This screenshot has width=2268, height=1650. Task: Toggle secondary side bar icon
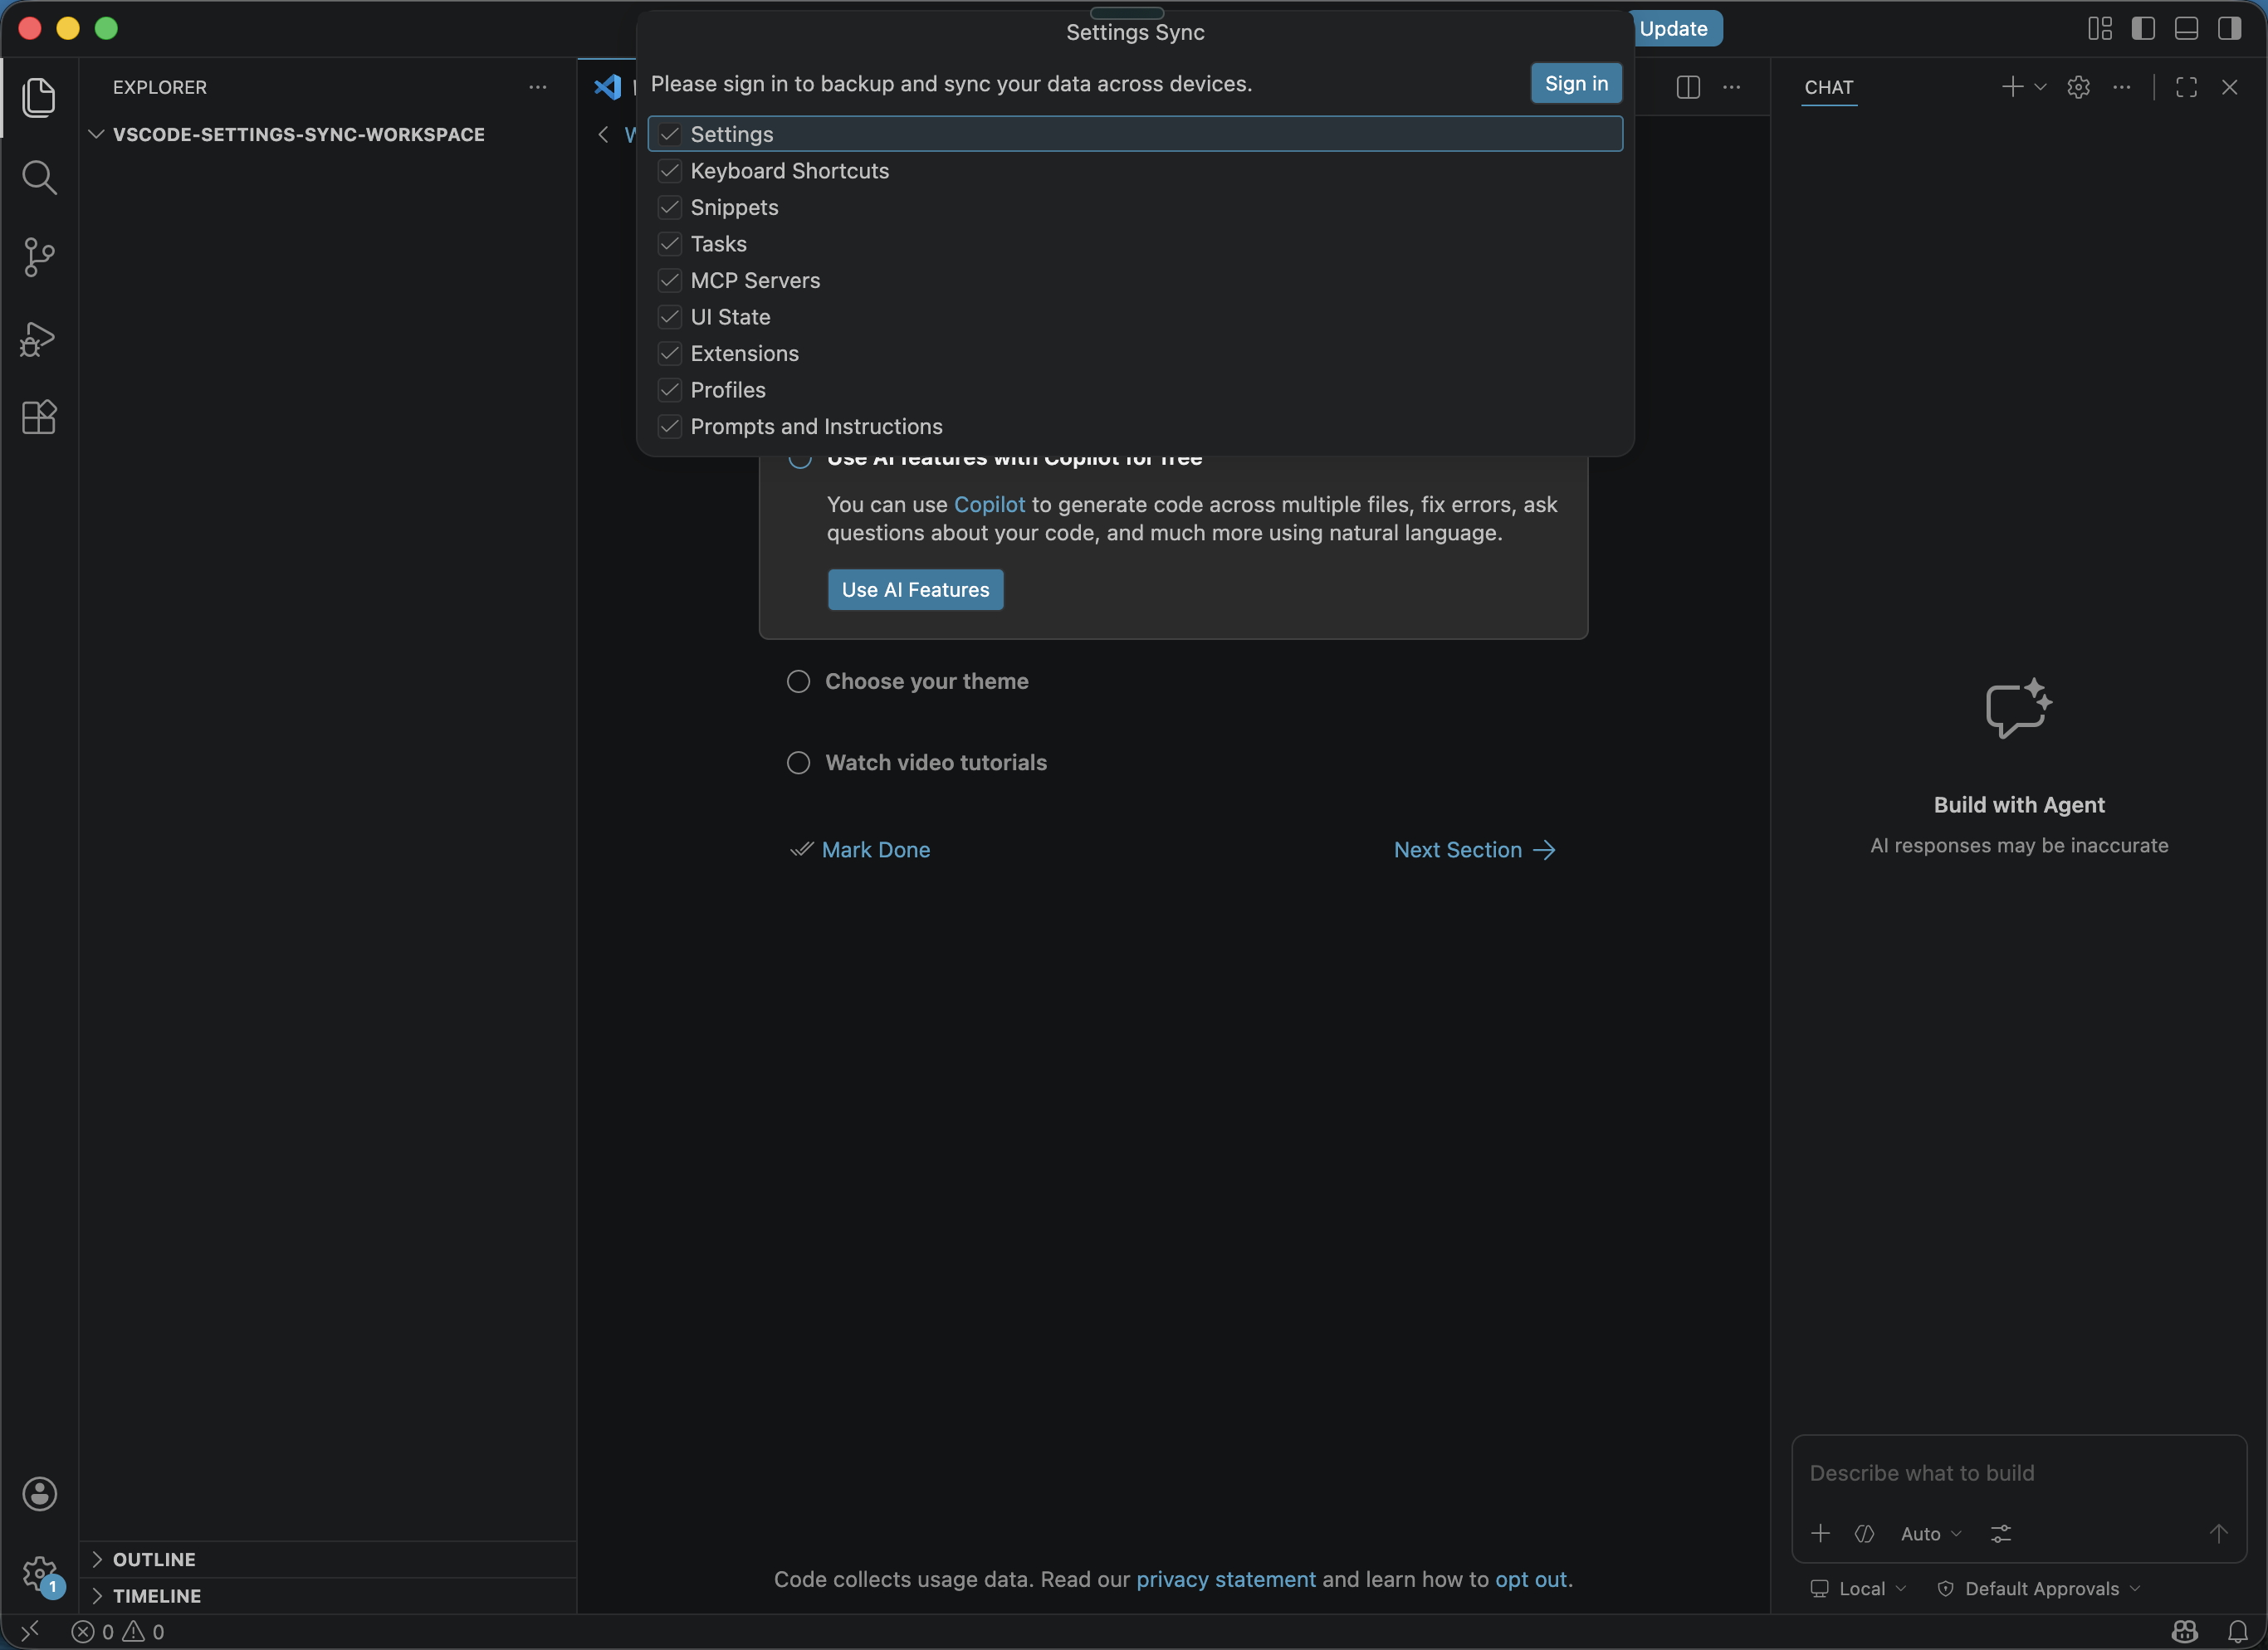pos(2230,28)
